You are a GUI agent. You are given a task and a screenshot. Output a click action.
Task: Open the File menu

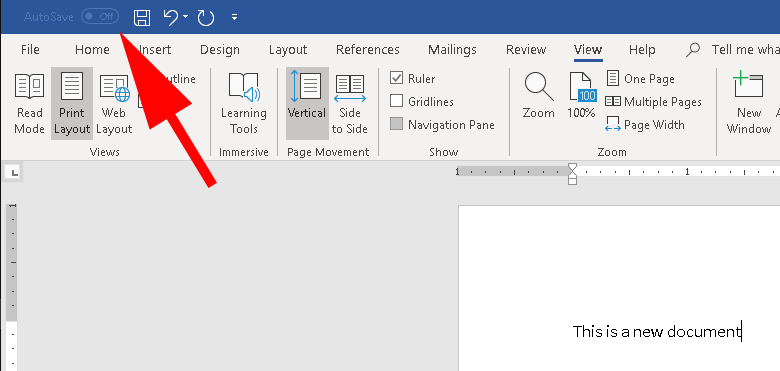(30, 50)
